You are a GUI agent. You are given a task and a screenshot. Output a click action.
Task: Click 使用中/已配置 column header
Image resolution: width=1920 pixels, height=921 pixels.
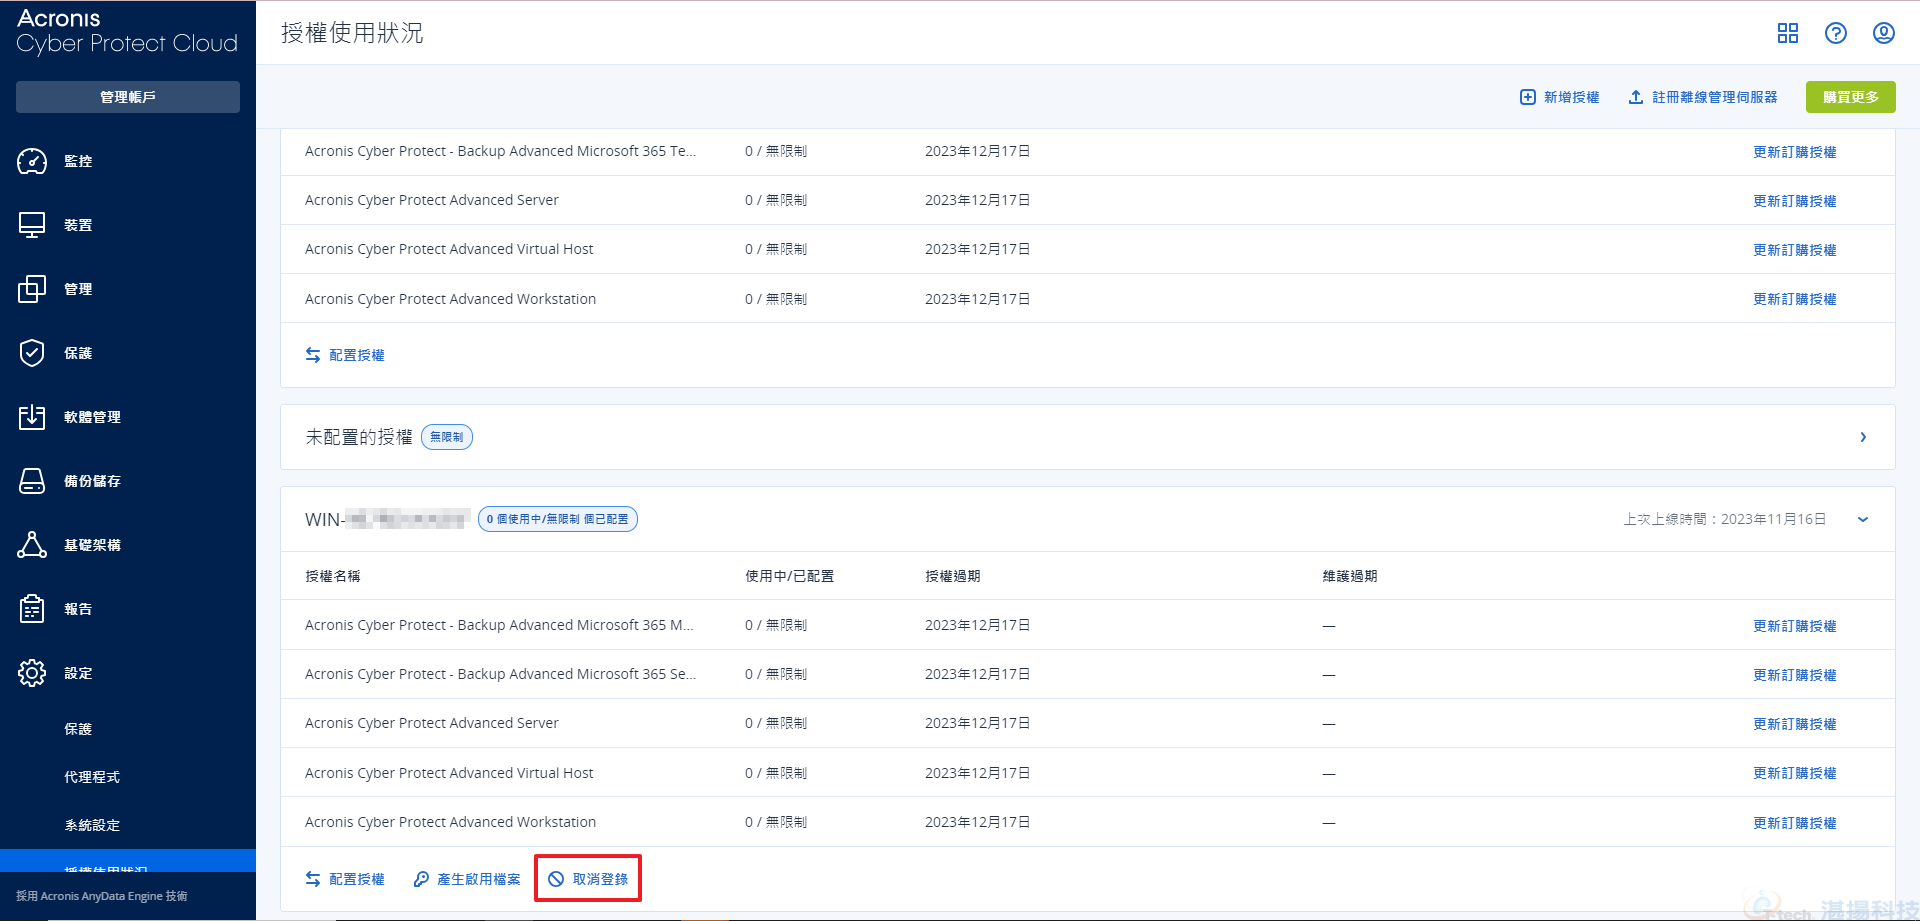click(790, 576)
